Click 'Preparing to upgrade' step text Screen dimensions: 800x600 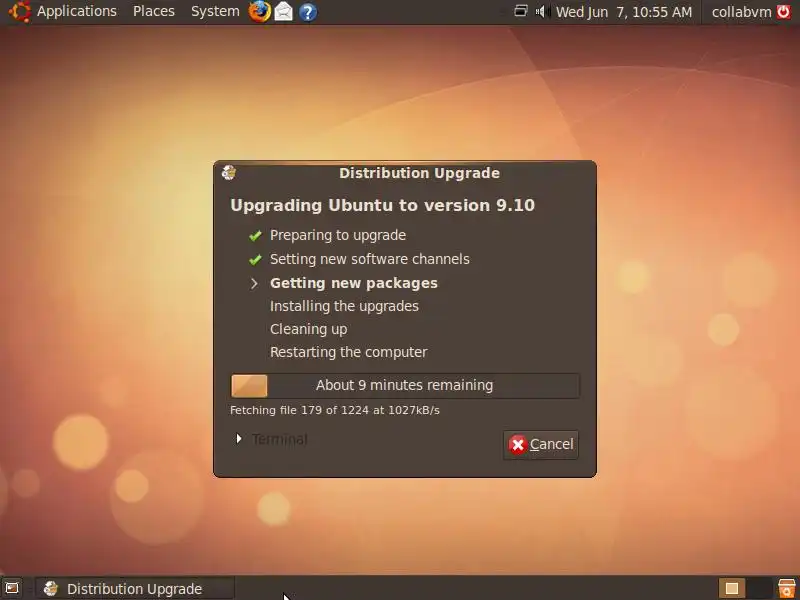coord(338,235)
